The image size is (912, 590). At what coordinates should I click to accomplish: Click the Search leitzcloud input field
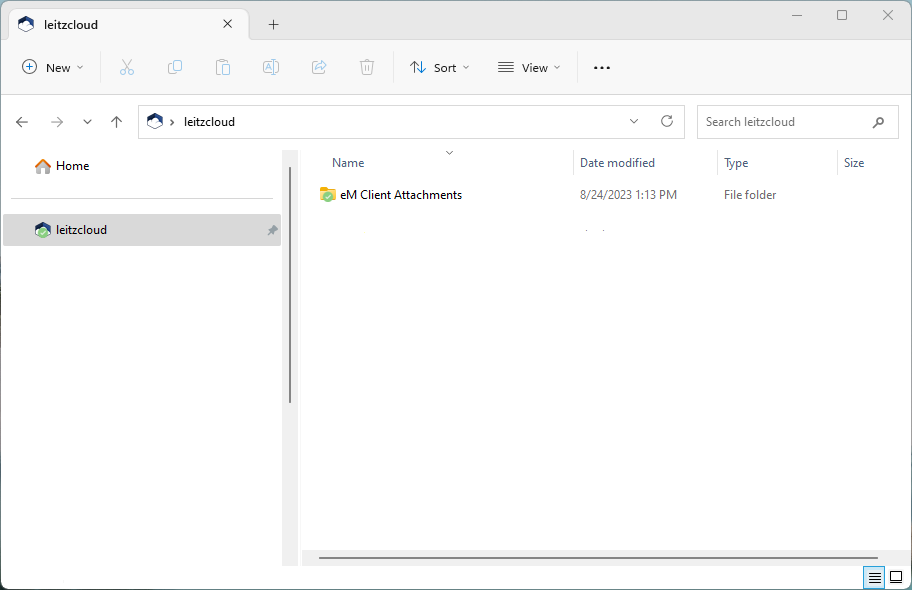(780, 122)
